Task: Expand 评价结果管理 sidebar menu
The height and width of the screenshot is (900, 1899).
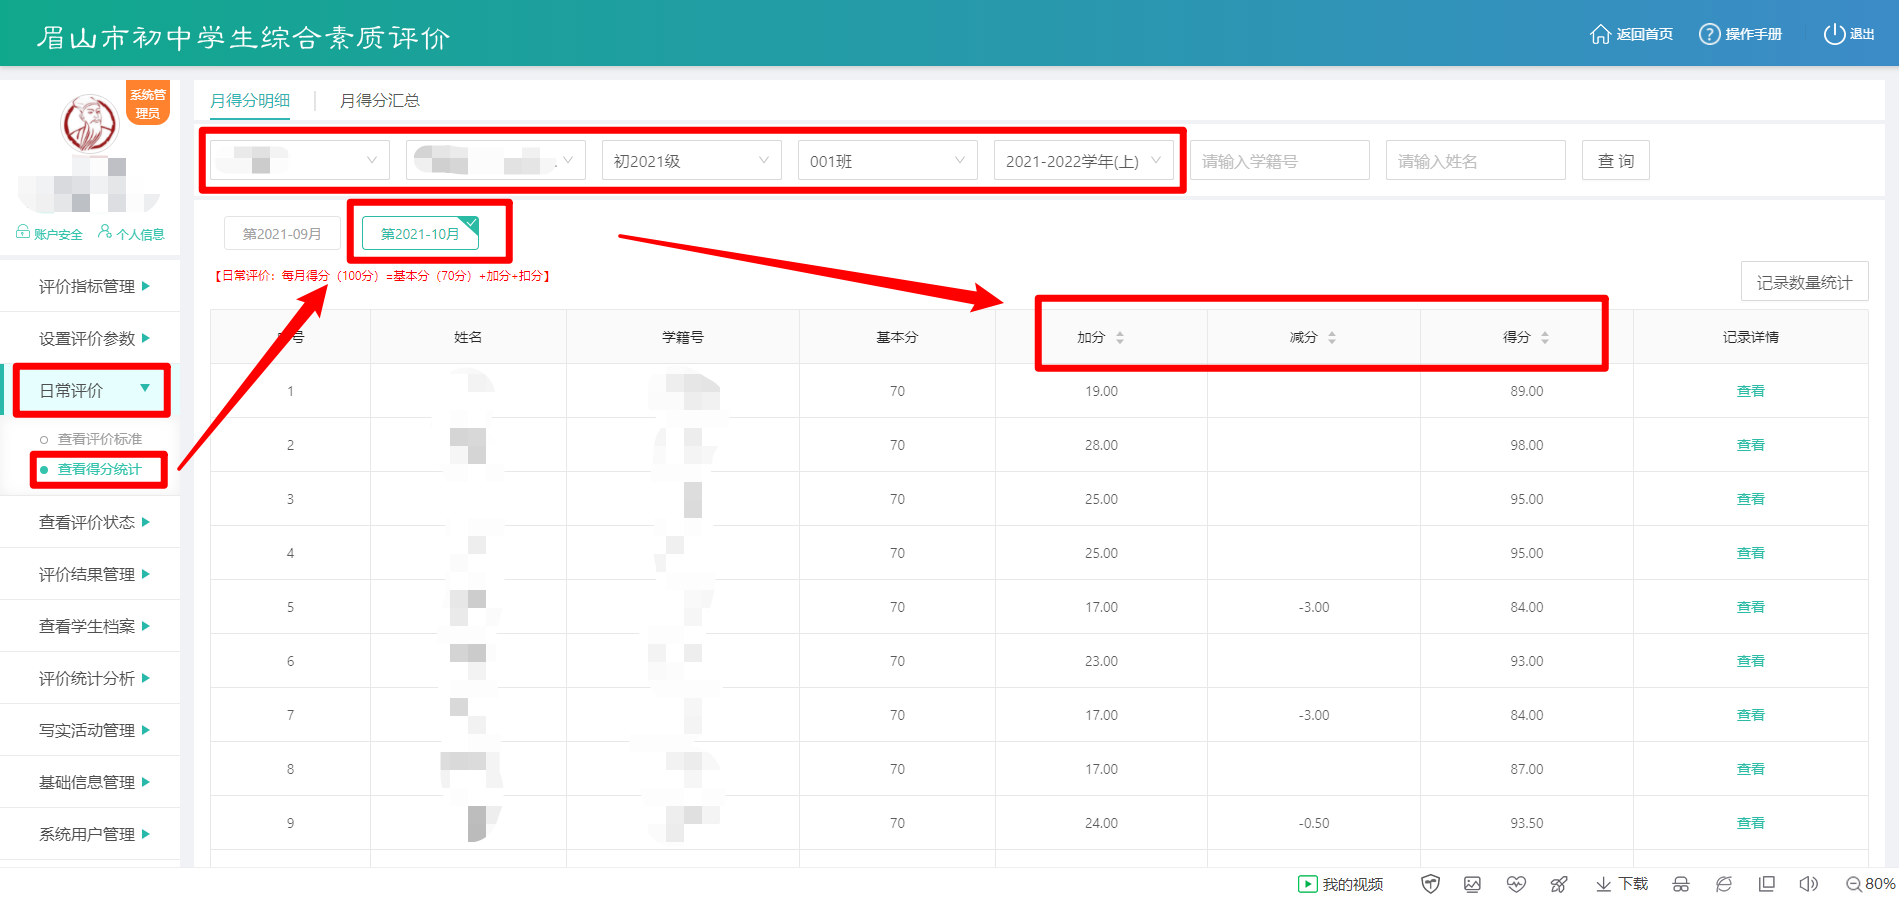Action: pos(90,574)
